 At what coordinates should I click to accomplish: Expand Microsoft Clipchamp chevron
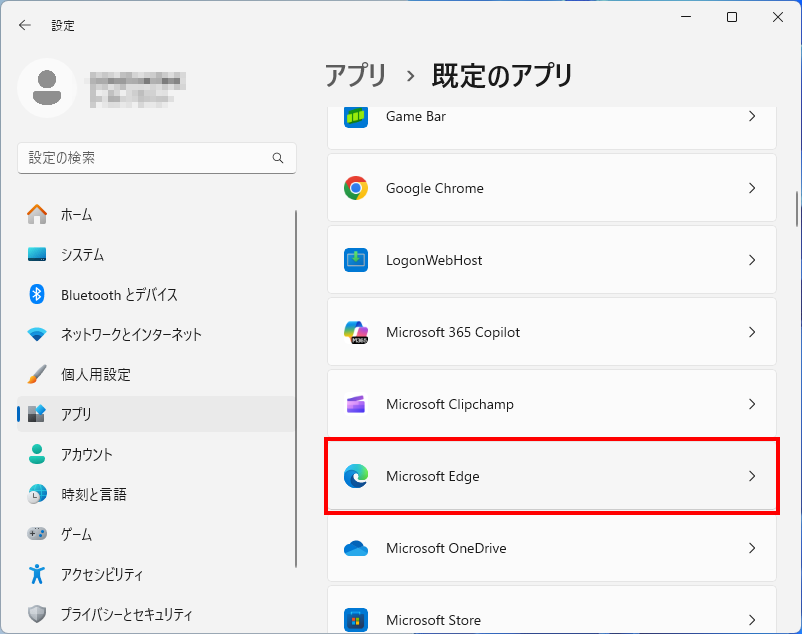[752, 404]
